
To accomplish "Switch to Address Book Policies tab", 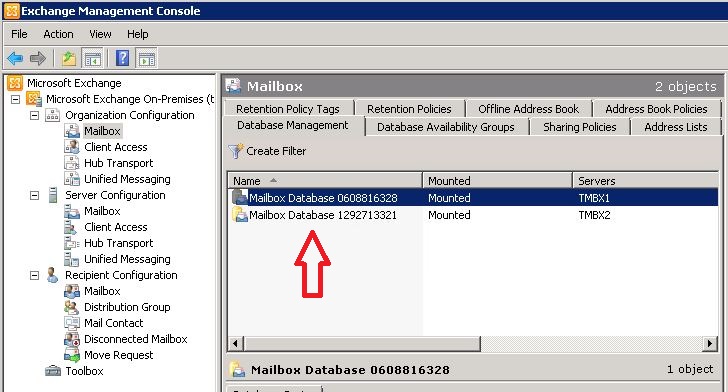I will click(x=656, y=109).
